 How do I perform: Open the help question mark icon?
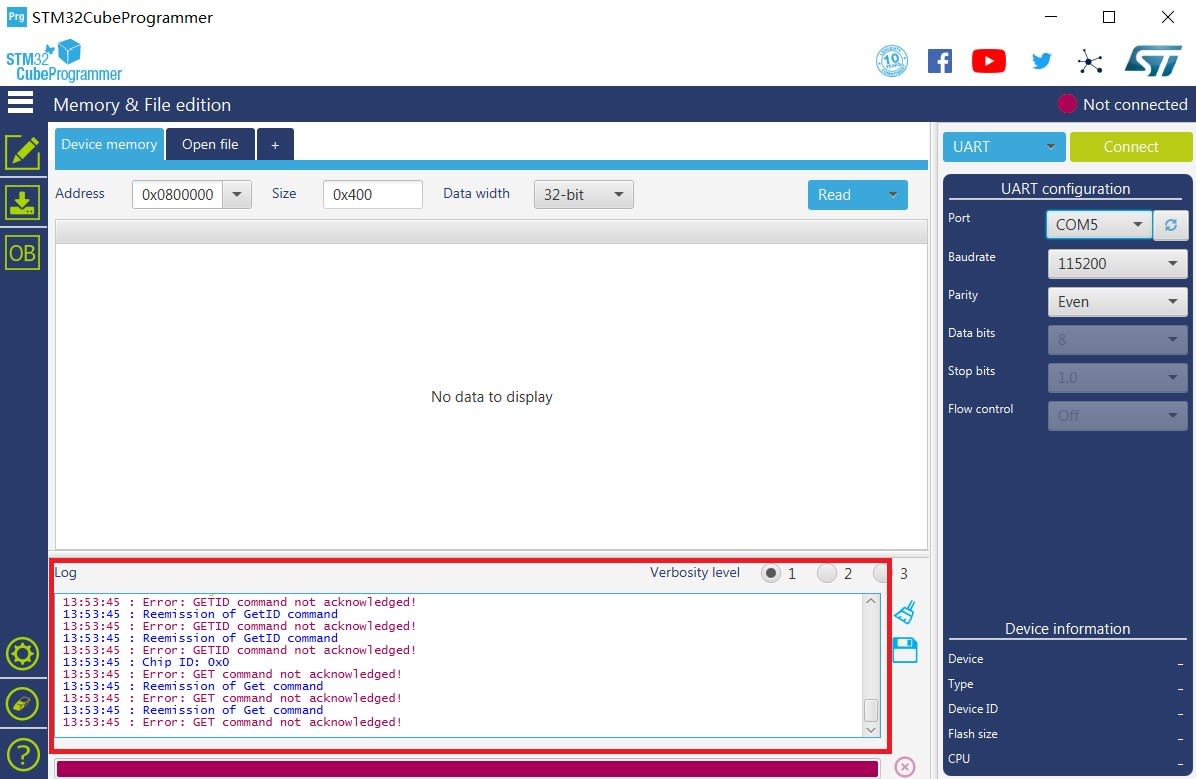[x=23, y=755]
